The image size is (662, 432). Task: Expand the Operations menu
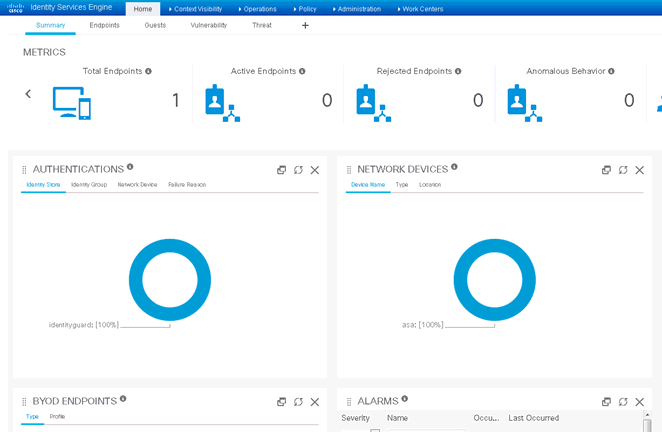click(258, 9)
